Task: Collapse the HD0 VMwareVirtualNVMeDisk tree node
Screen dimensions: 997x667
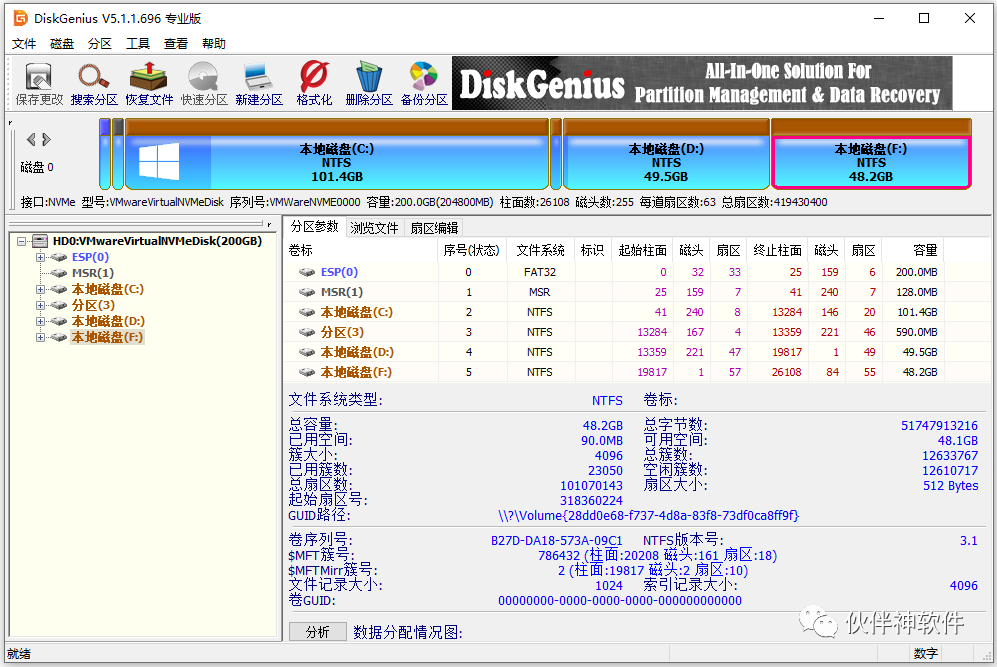Action: (x=21, y=241)
